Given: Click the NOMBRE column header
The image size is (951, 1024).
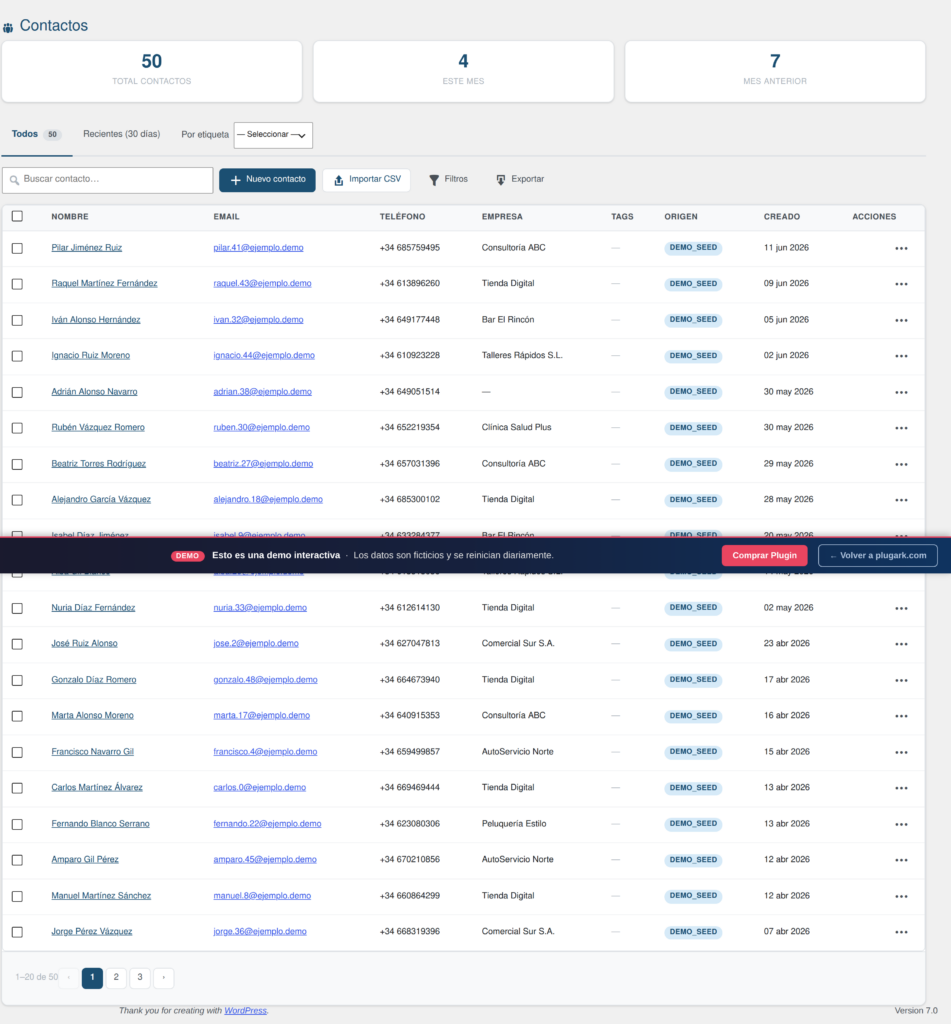Looking at the screenshot, I should click(x=70, y=217).
